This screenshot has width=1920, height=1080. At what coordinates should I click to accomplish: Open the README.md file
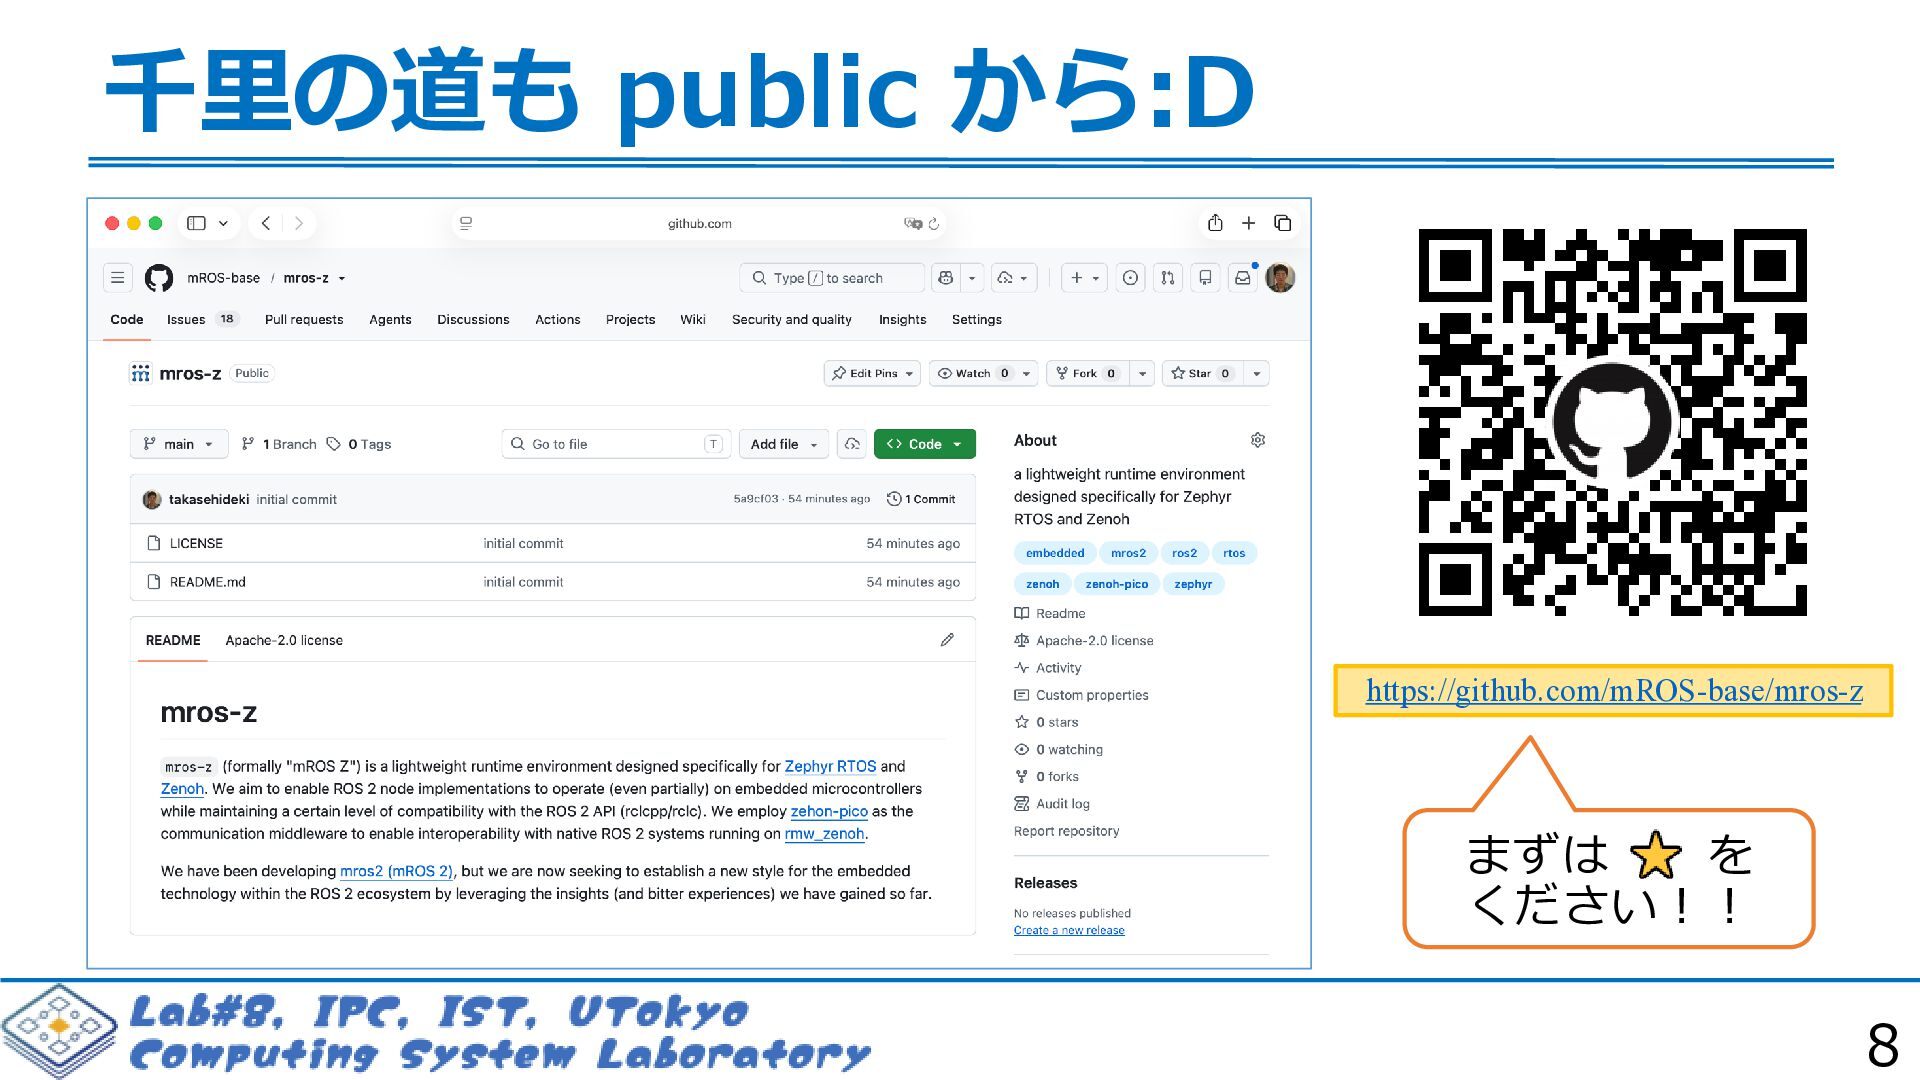coord(207,582)
